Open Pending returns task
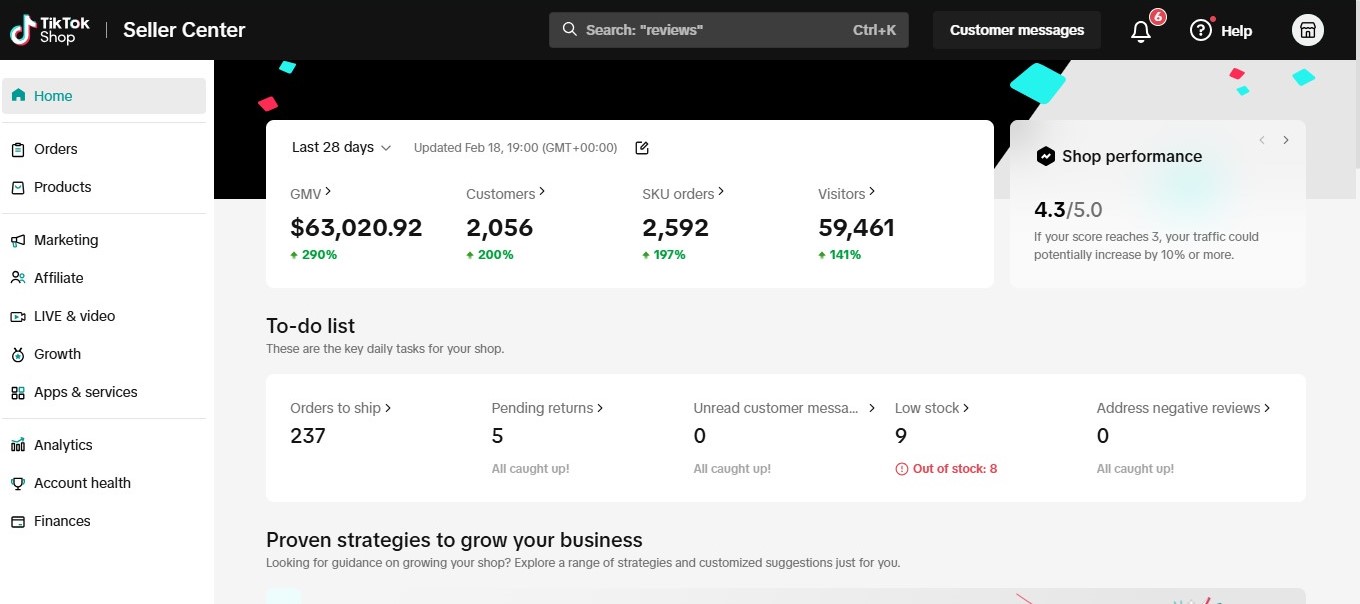This screenshot has width=1360, height=604. tap(548, 408)
